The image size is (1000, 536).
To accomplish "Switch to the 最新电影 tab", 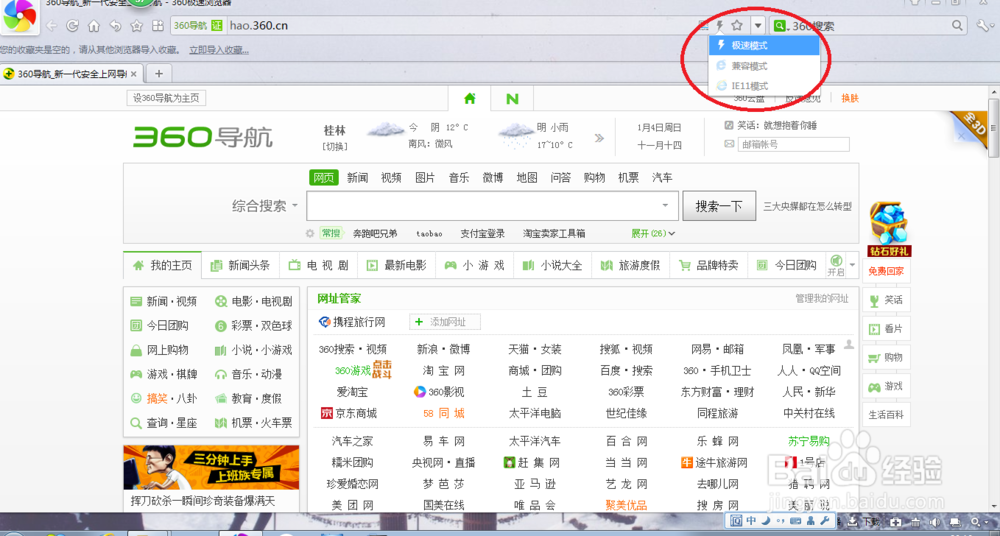I will pos(397,265).
